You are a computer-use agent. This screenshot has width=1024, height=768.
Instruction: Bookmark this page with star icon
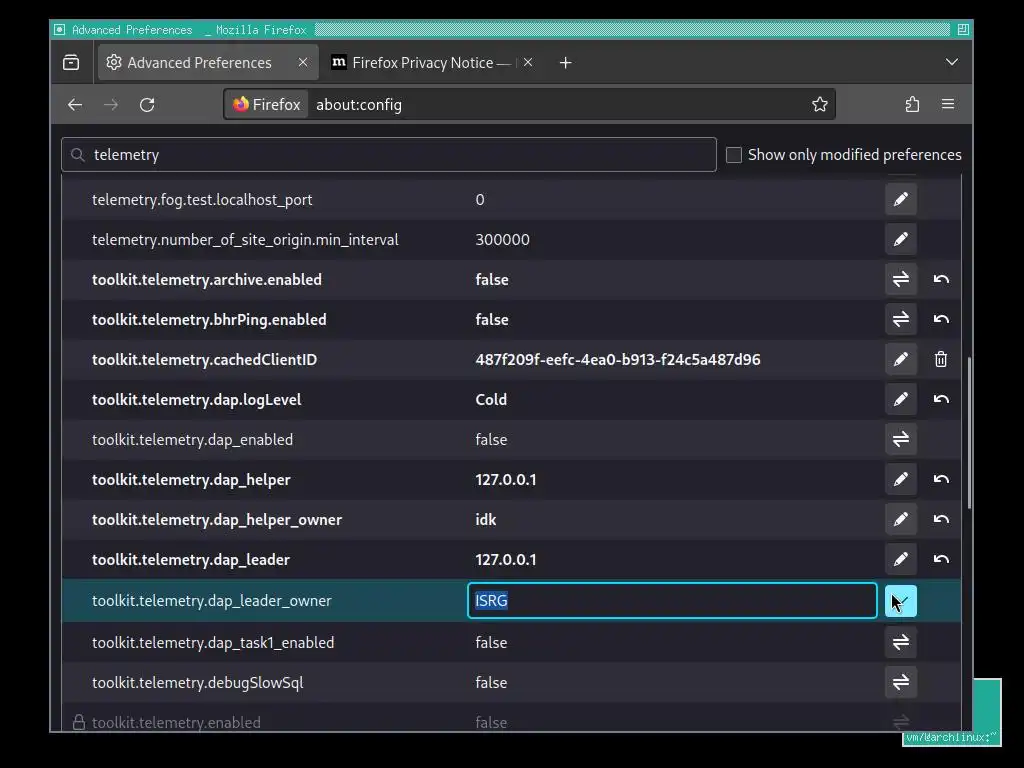click(x=820, y=104)
